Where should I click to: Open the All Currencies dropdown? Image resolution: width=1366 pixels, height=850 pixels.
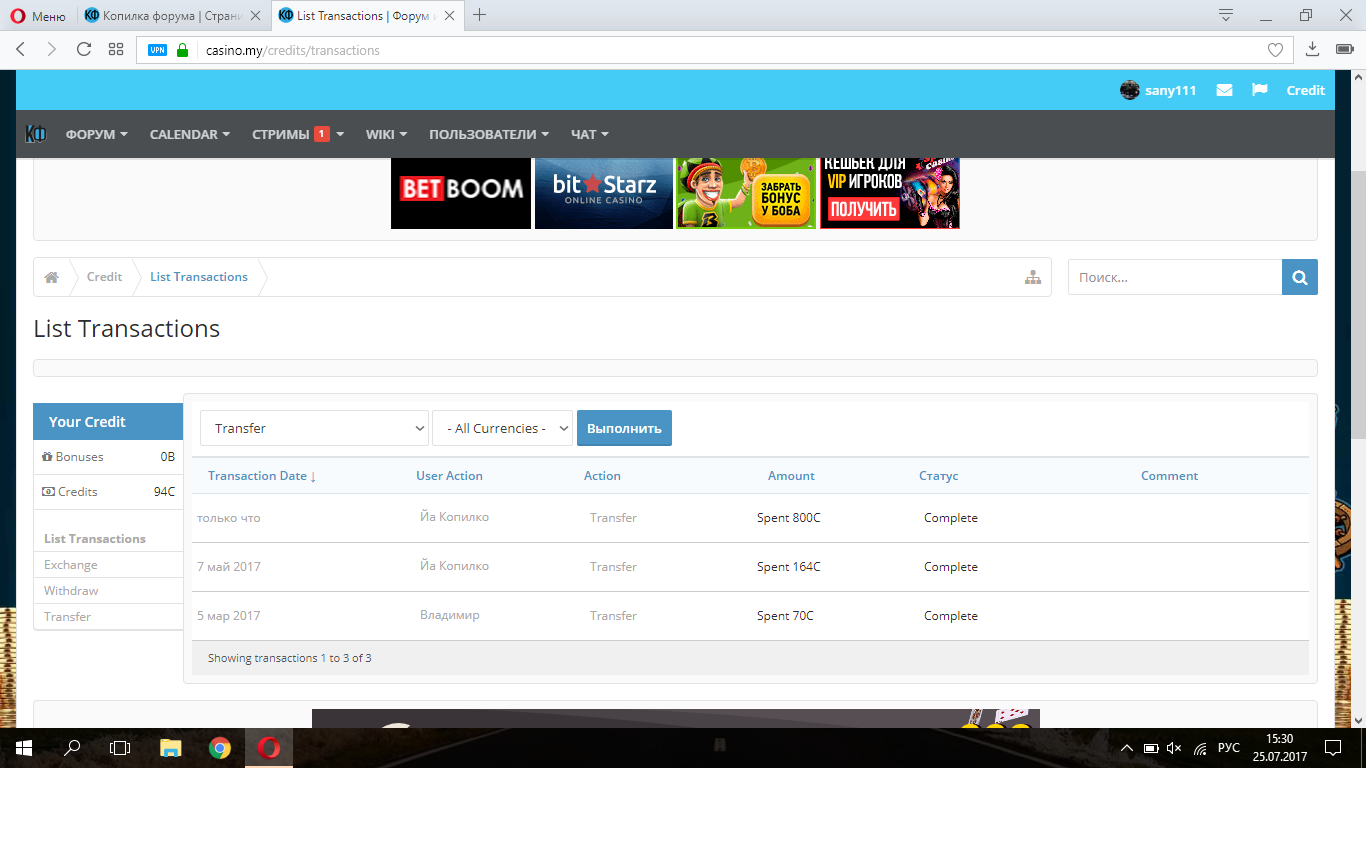click(502, 428)
